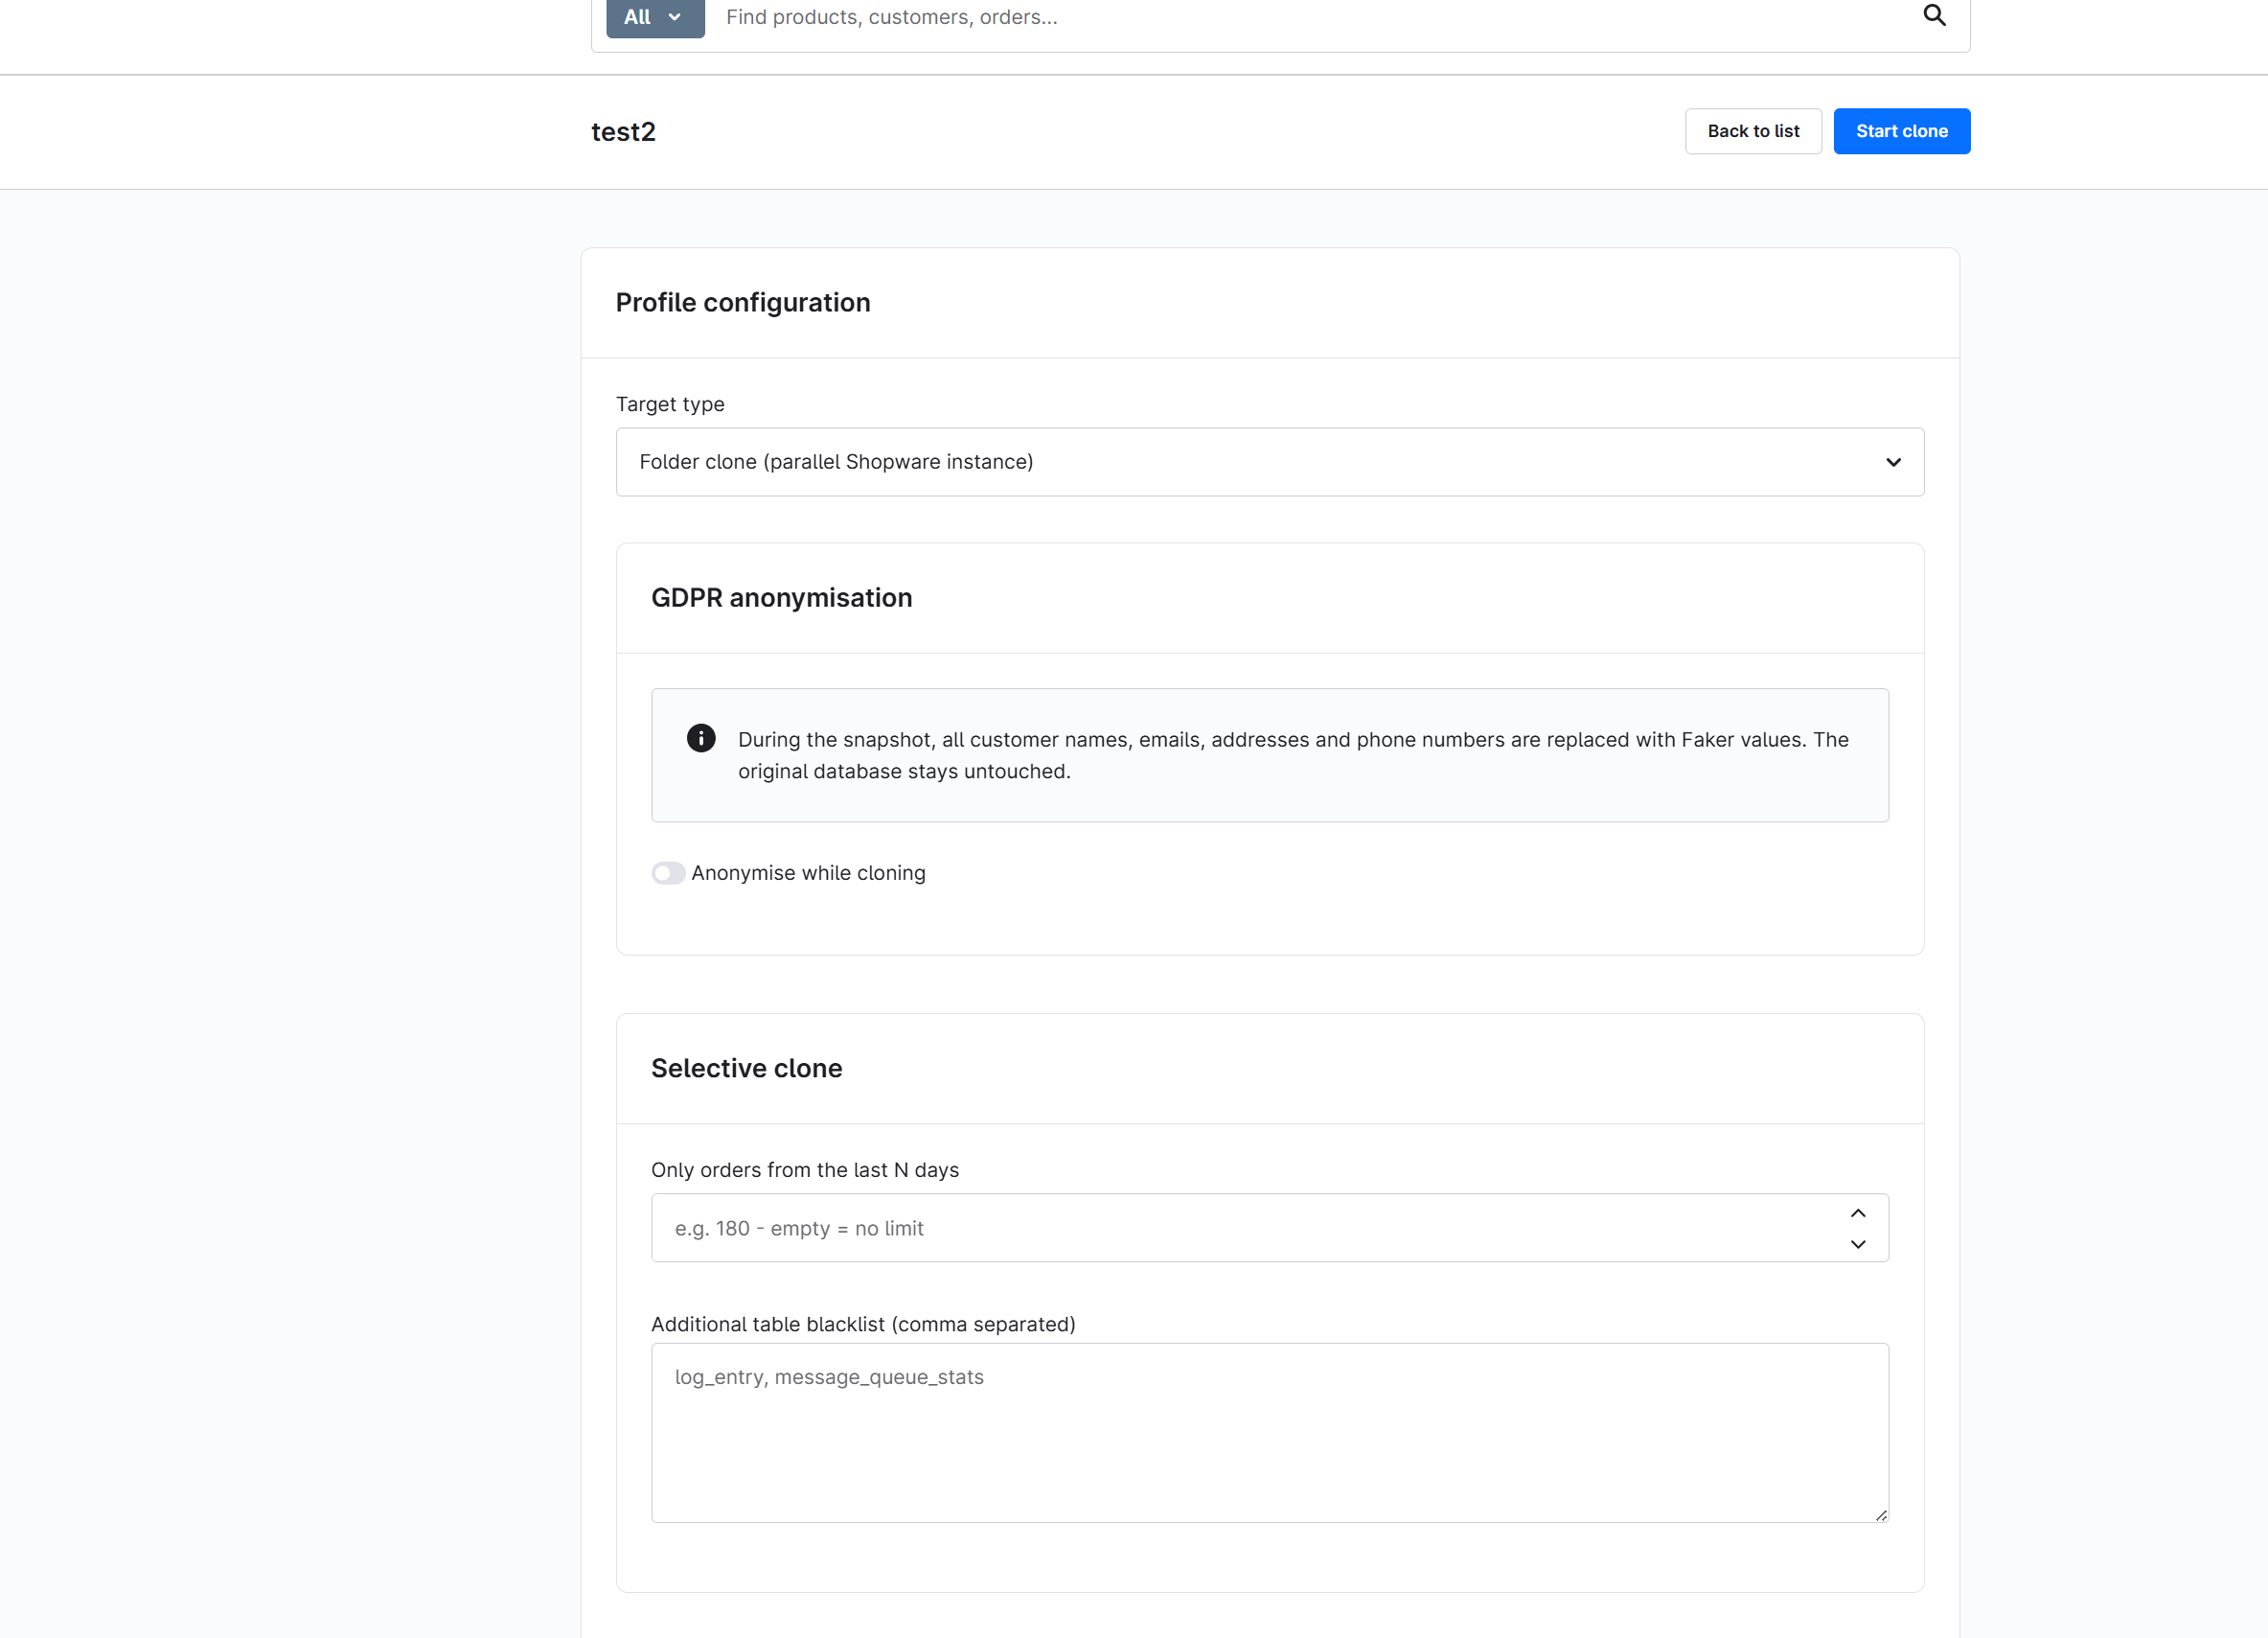The image size is (2268, 1638).
Task: Click the chevron inside the All button
Action: tap(674, 17)
